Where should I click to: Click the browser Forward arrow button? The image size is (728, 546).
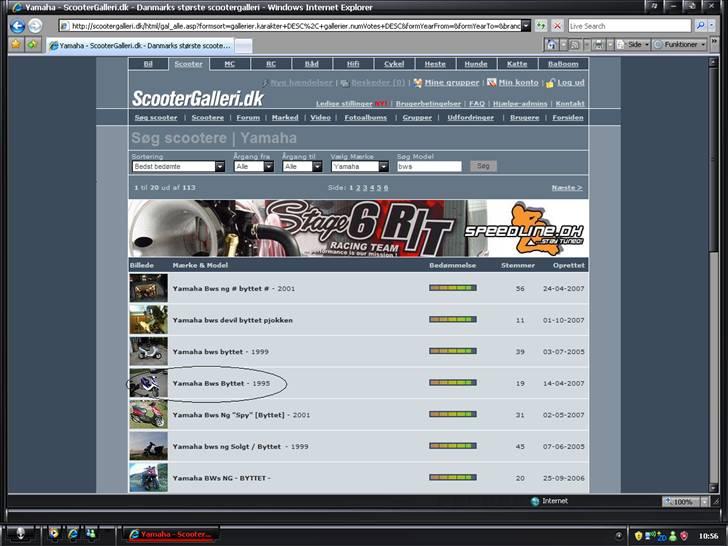35,26
